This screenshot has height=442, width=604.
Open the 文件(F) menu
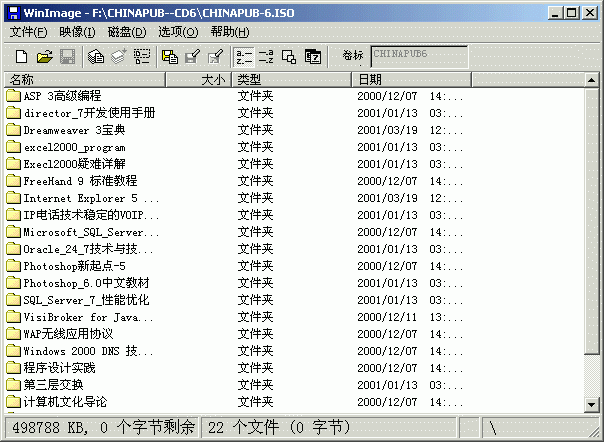click(x=28, y=32)
